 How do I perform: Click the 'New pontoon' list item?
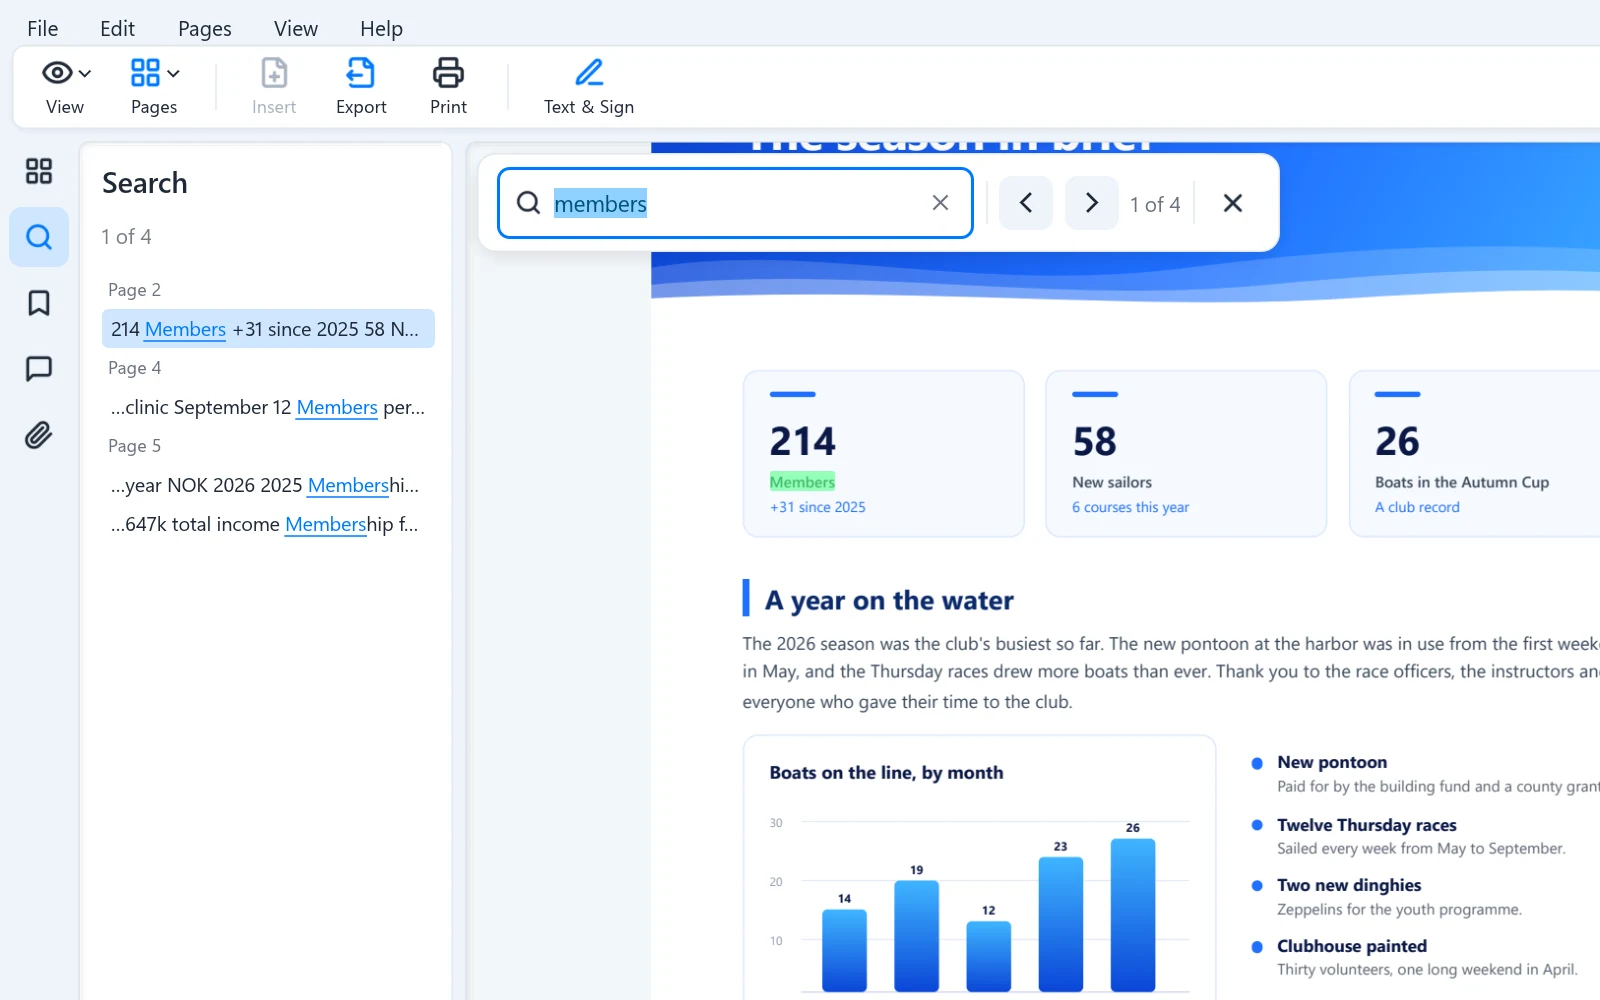[1332, 762]
